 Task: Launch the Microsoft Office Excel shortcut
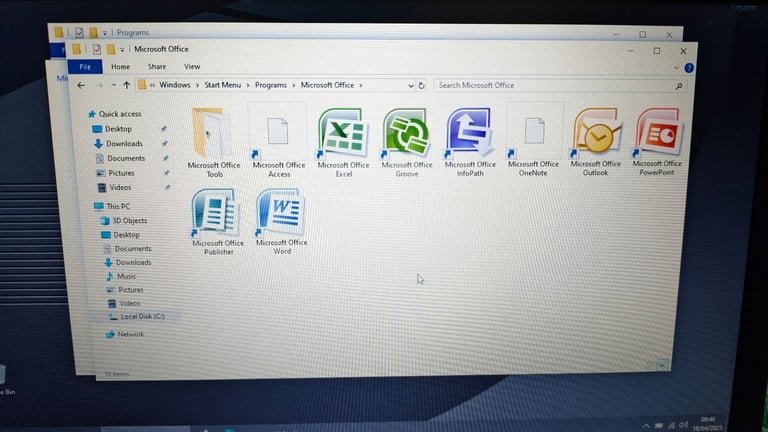[343, 142]
